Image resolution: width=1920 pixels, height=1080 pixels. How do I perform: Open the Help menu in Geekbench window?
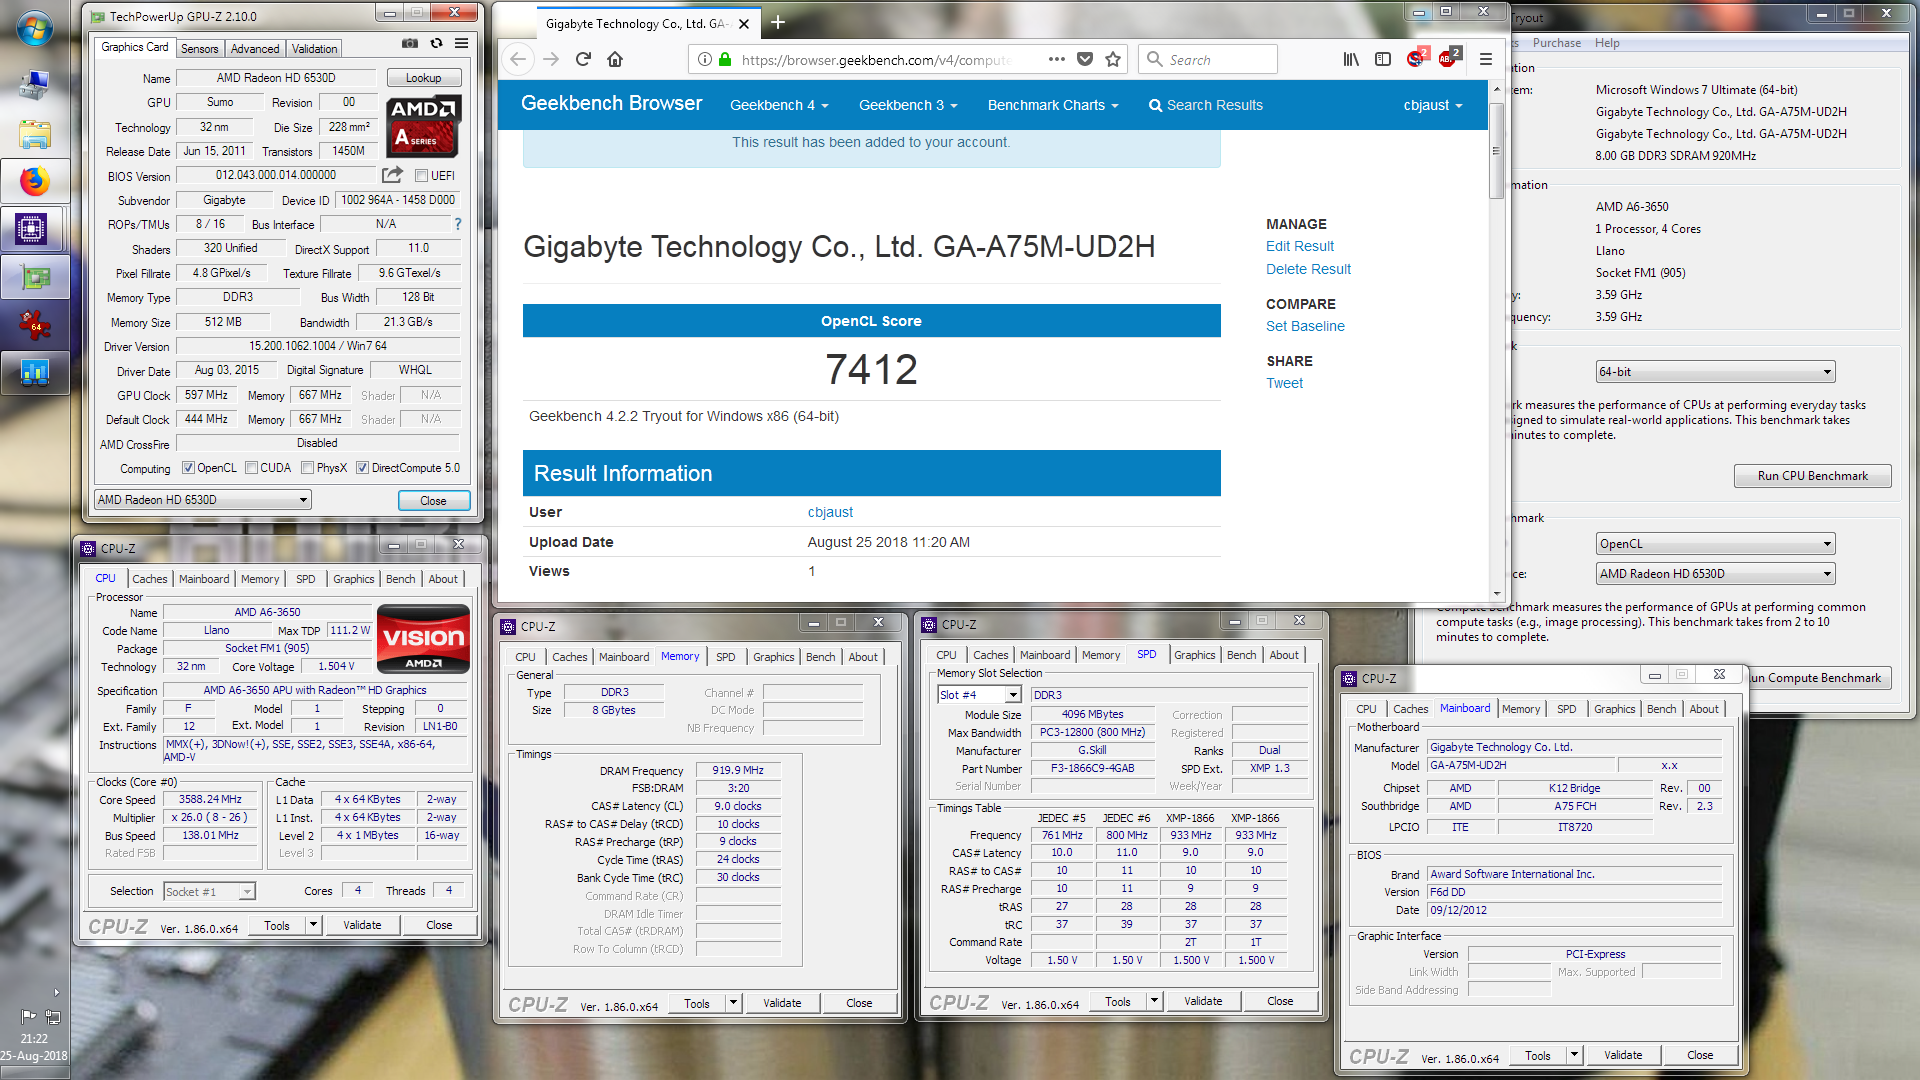tap(1607, 43)
